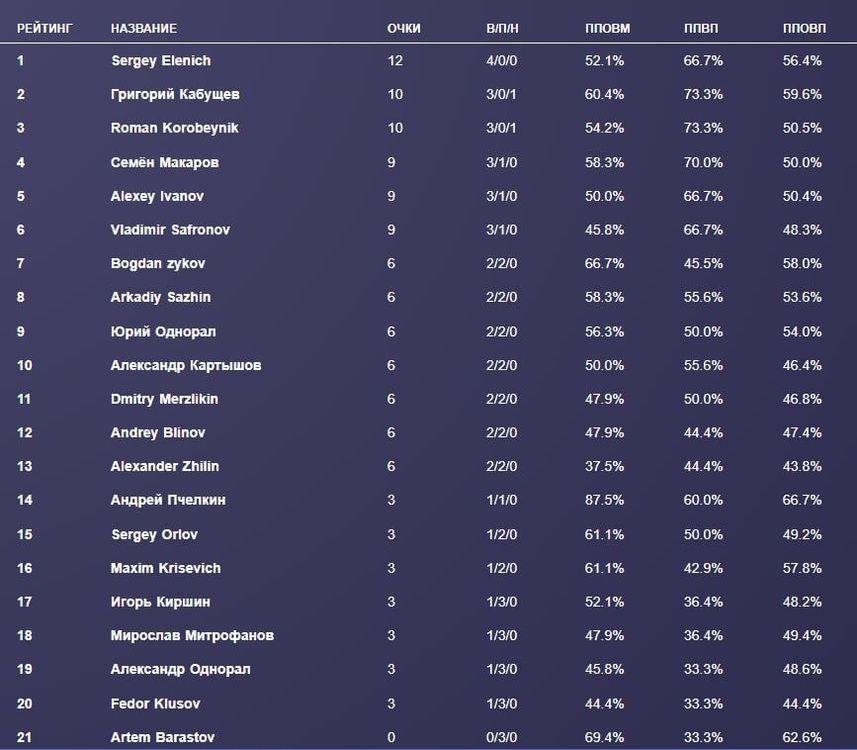Click on Семён Макаров's name

[165, 162]
